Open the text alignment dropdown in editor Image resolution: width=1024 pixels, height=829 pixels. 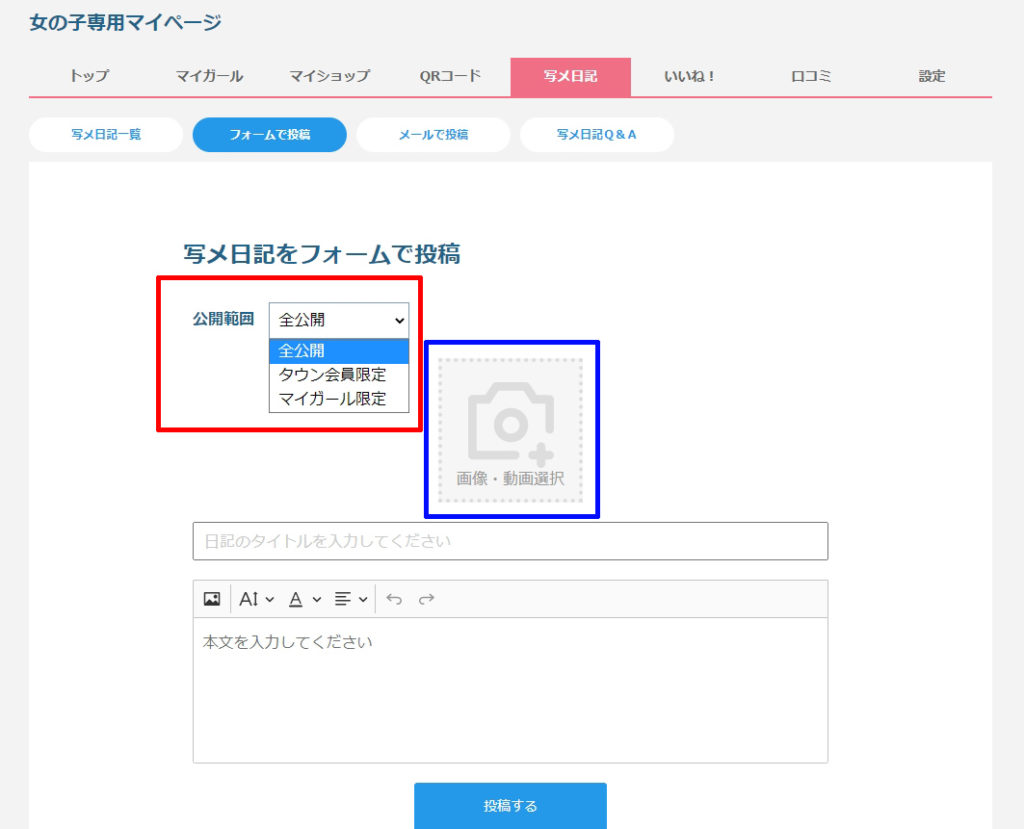(350, 599)
